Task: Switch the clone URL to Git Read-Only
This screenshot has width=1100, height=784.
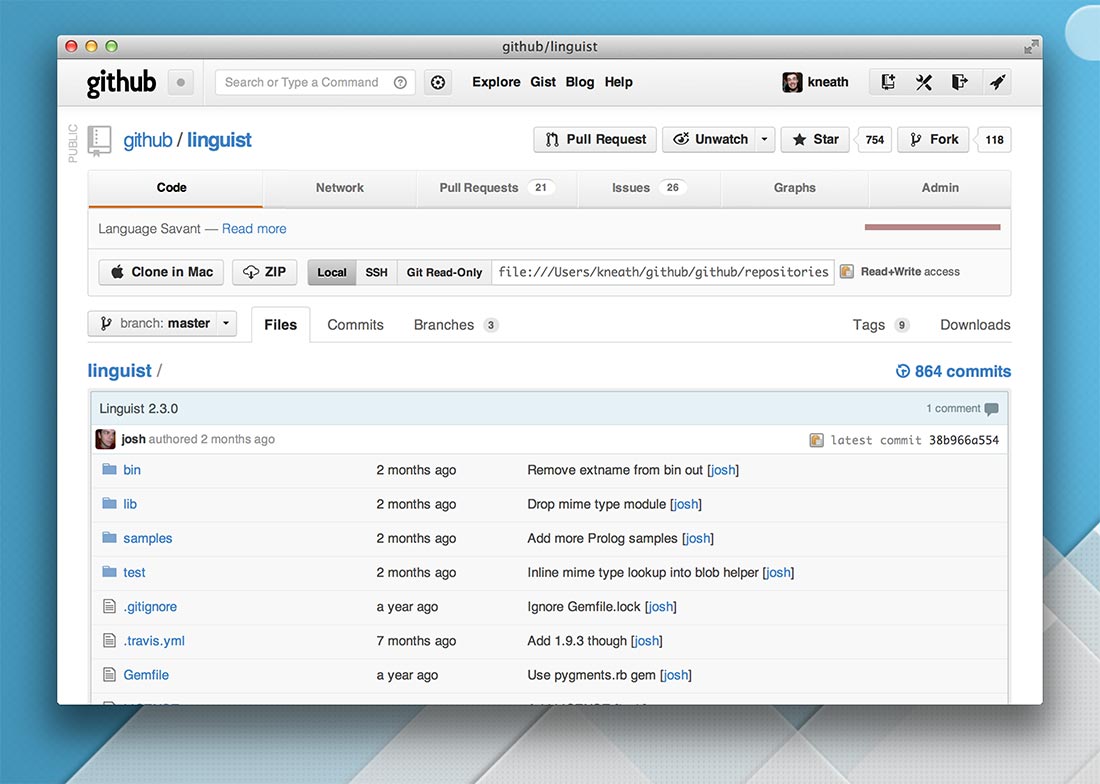Action: click(443, 272)
